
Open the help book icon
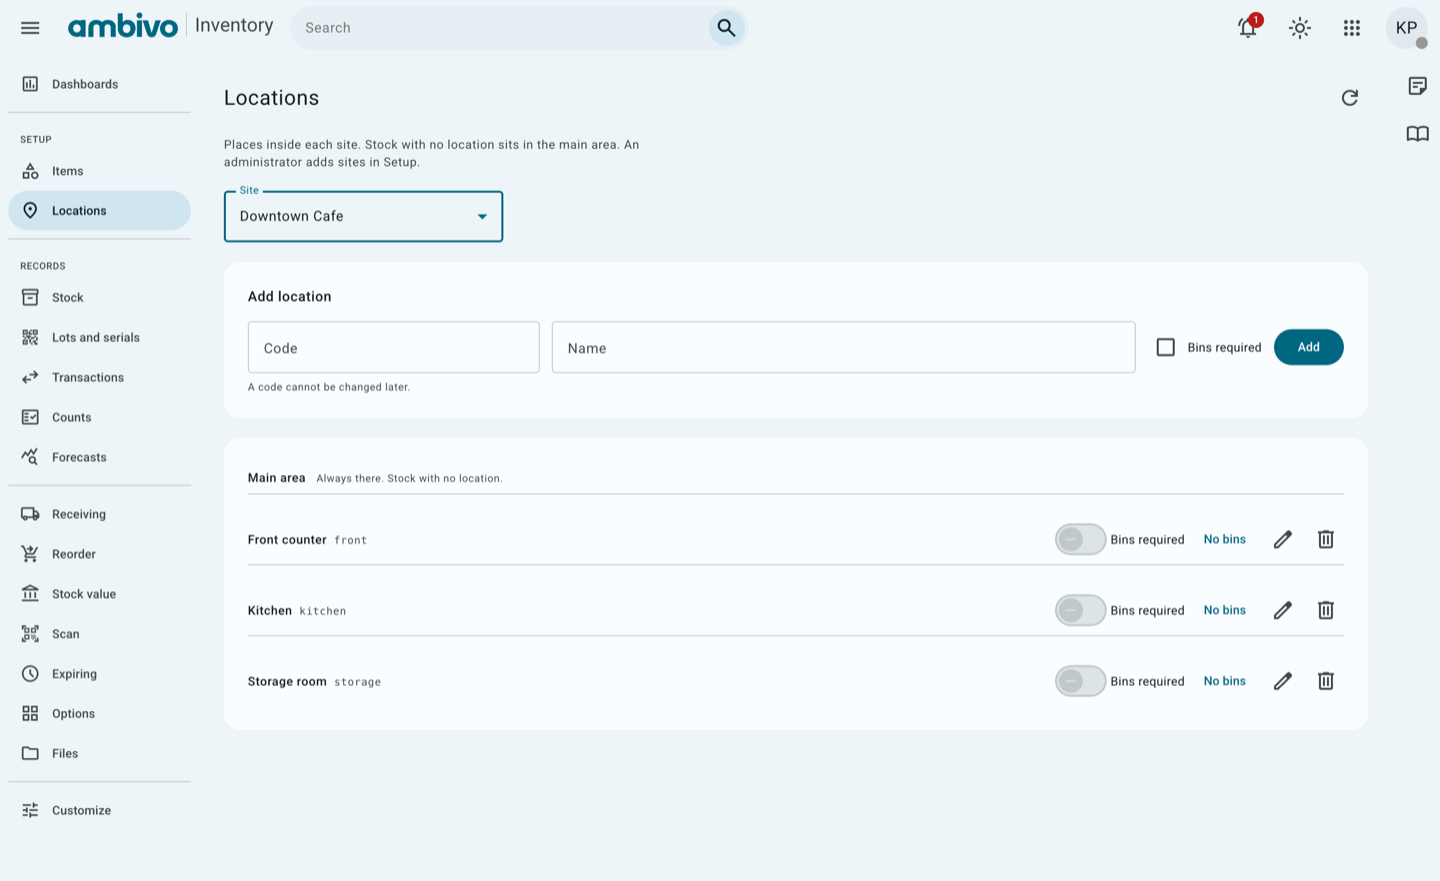point(1417,134)
